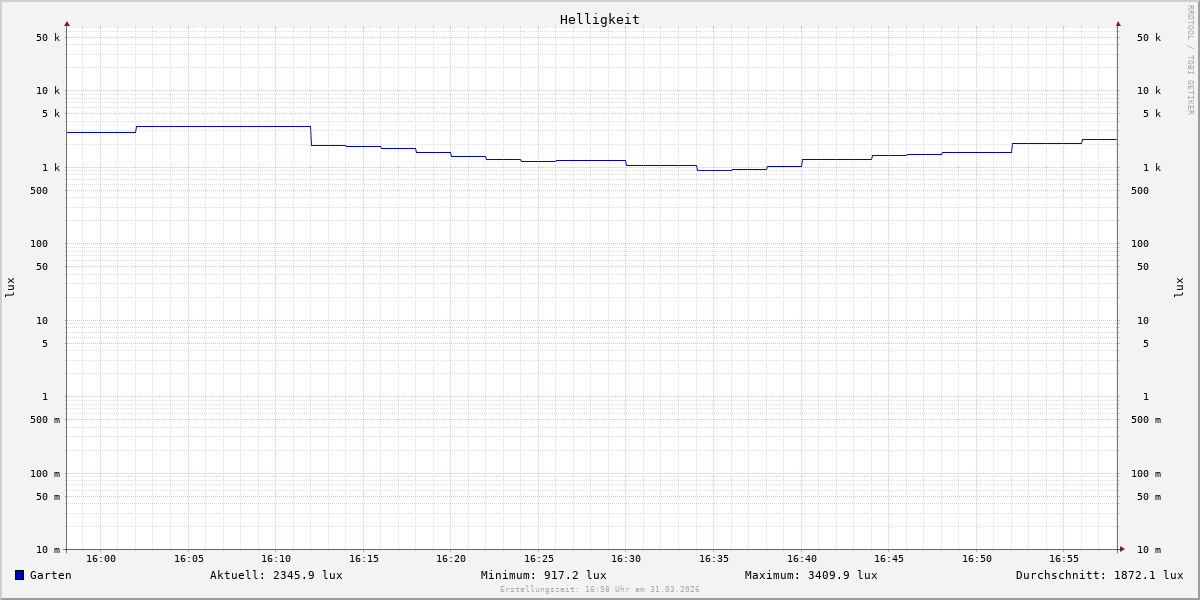Click the Durchschnitt 1872.1 lux statistic

[1099, 575]
